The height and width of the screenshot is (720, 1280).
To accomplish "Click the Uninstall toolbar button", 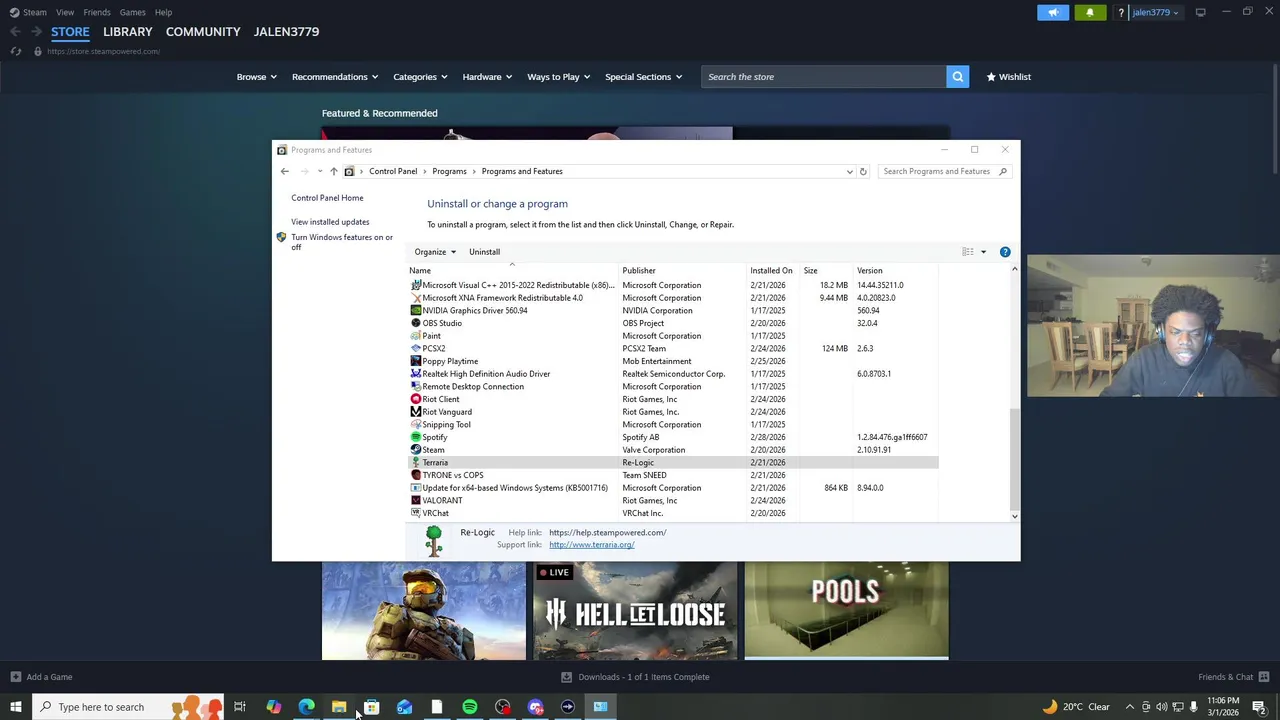I will [484, 252].
